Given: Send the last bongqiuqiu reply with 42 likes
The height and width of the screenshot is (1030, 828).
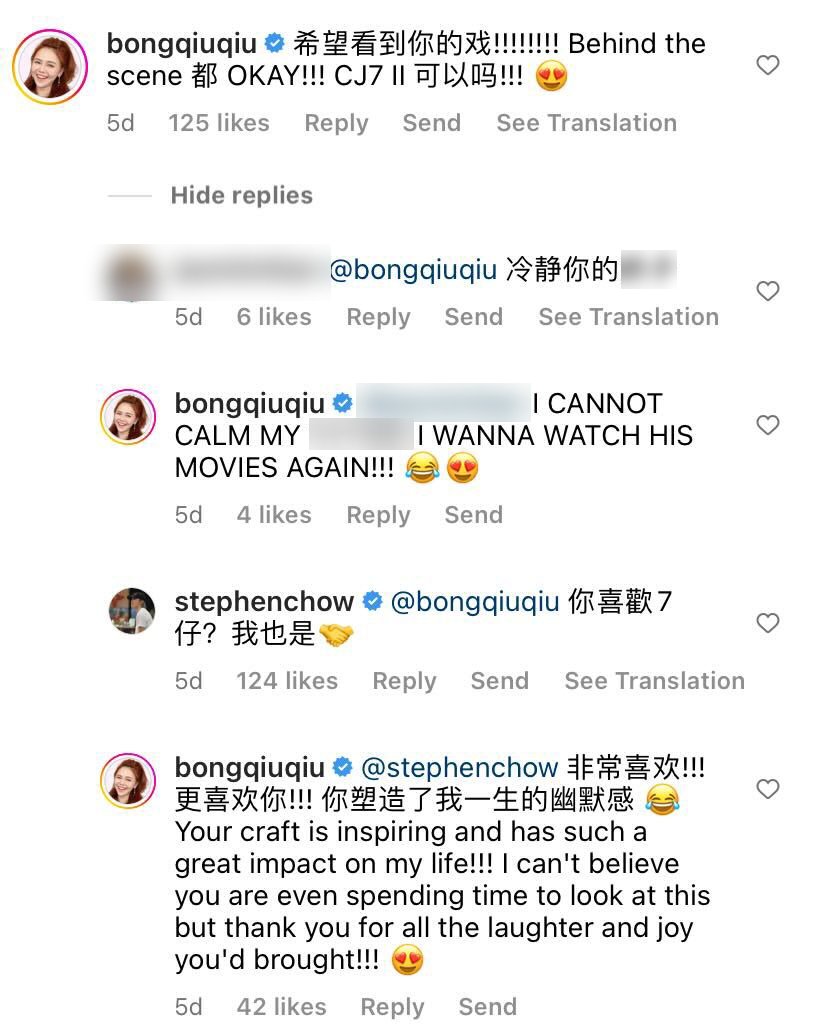Looking at the screenshot, I should pyautogui.click(x=487, y=1007).
